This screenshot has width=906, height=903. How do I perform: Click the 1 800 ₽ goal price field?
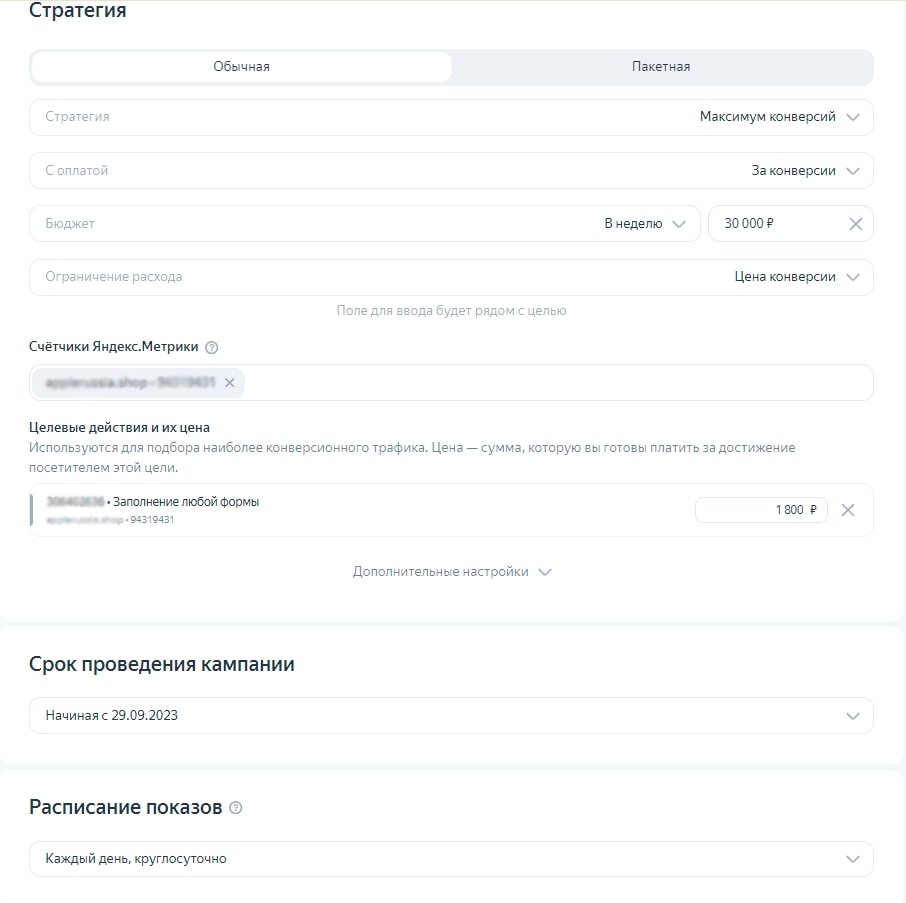(761, 510)
